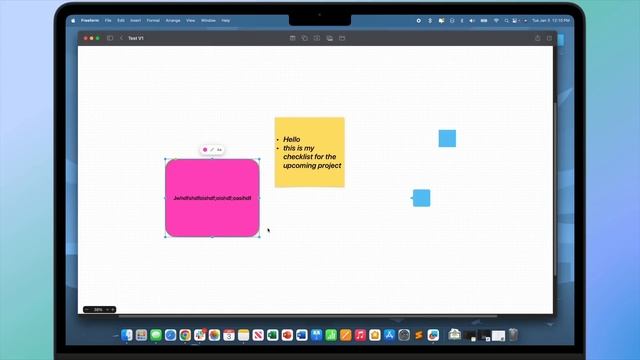Select the upper blue square shape
This screenshot has width=640, height=360.
447,138
